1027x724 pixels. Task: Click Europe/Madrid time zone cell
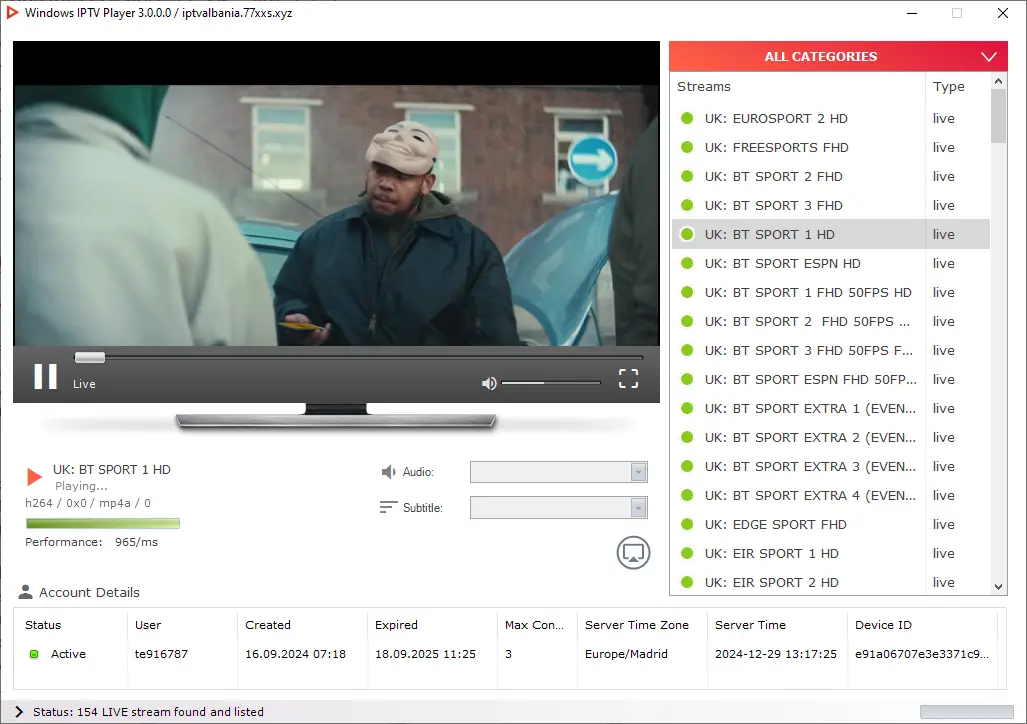pos(626,654)
